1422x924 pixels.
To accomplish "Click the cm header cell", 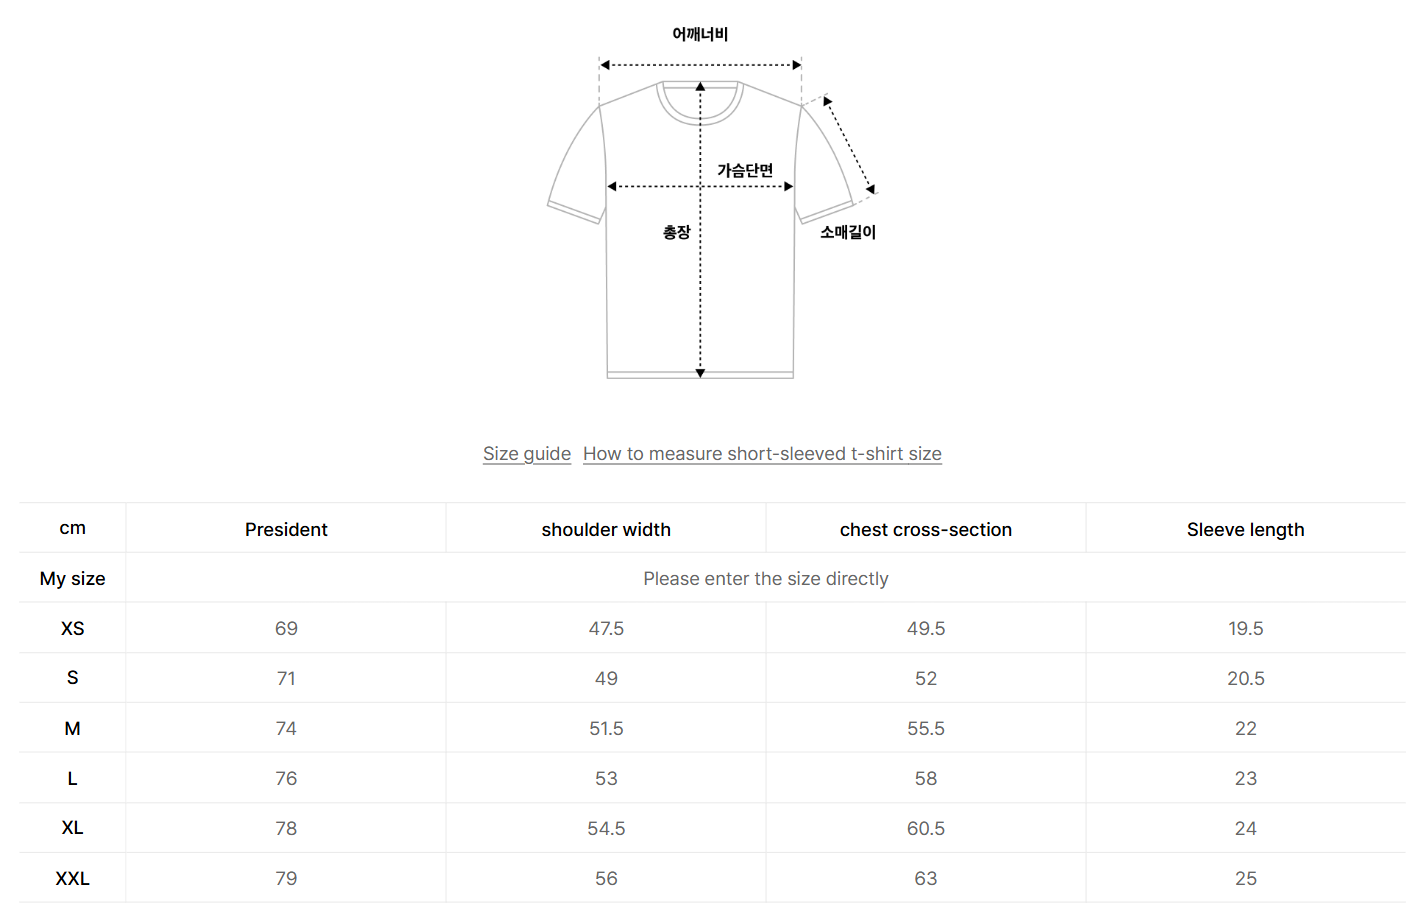I will (72, 528).
